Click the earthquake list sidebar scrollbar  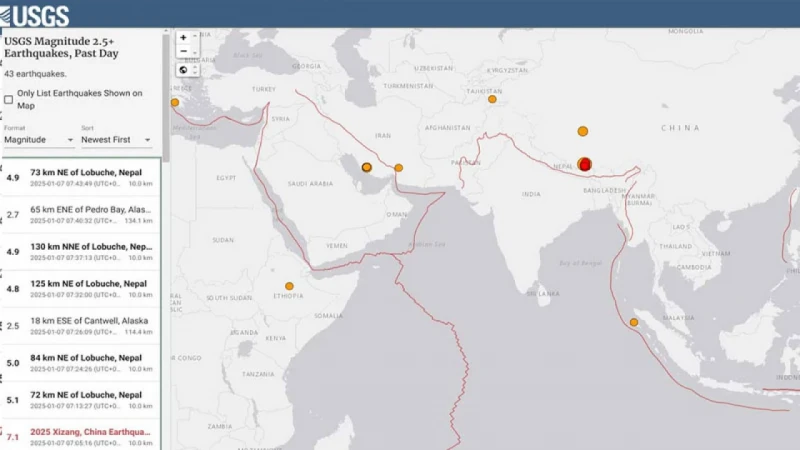click(x=166, y=100)
